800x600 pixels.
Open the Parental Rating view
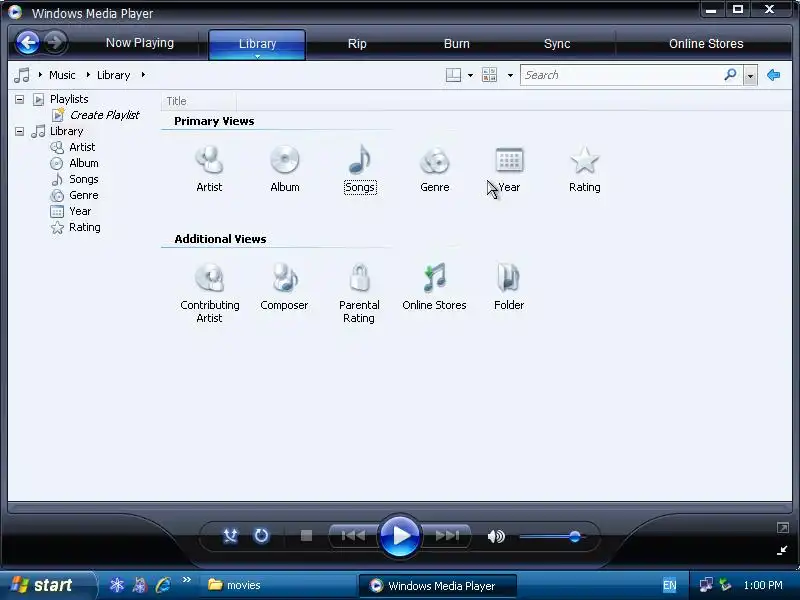(x=359, y=293)
